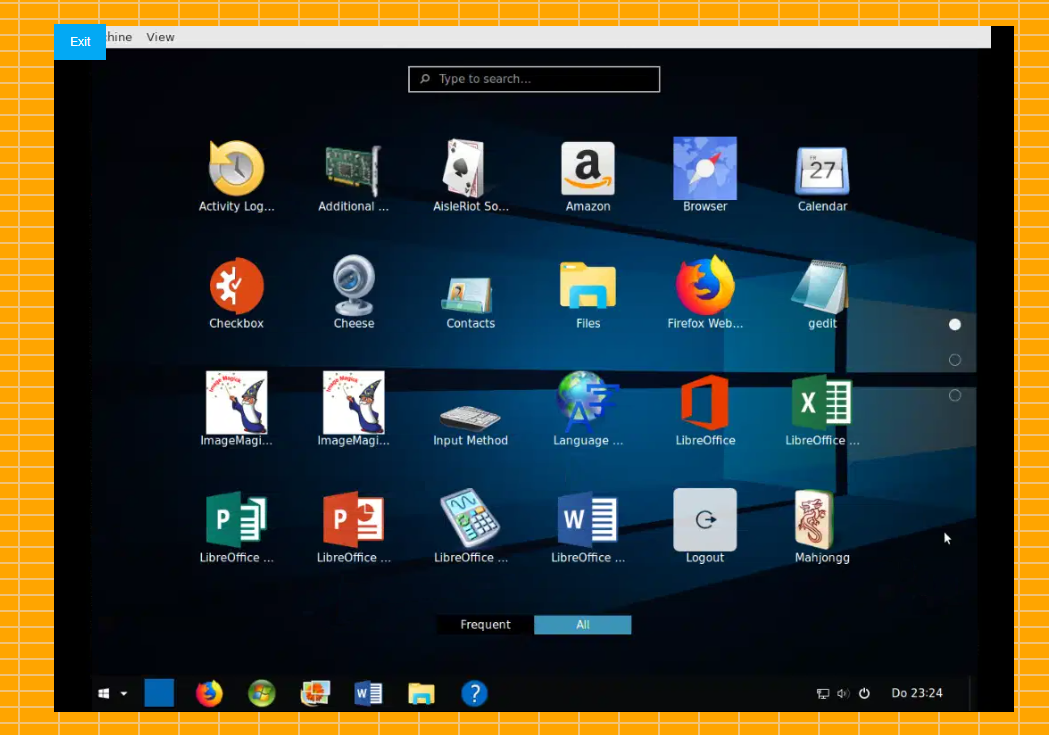The image size is (1049, 735).
Task: Jump to the last page indicator dot
Action: click(955, 395)
